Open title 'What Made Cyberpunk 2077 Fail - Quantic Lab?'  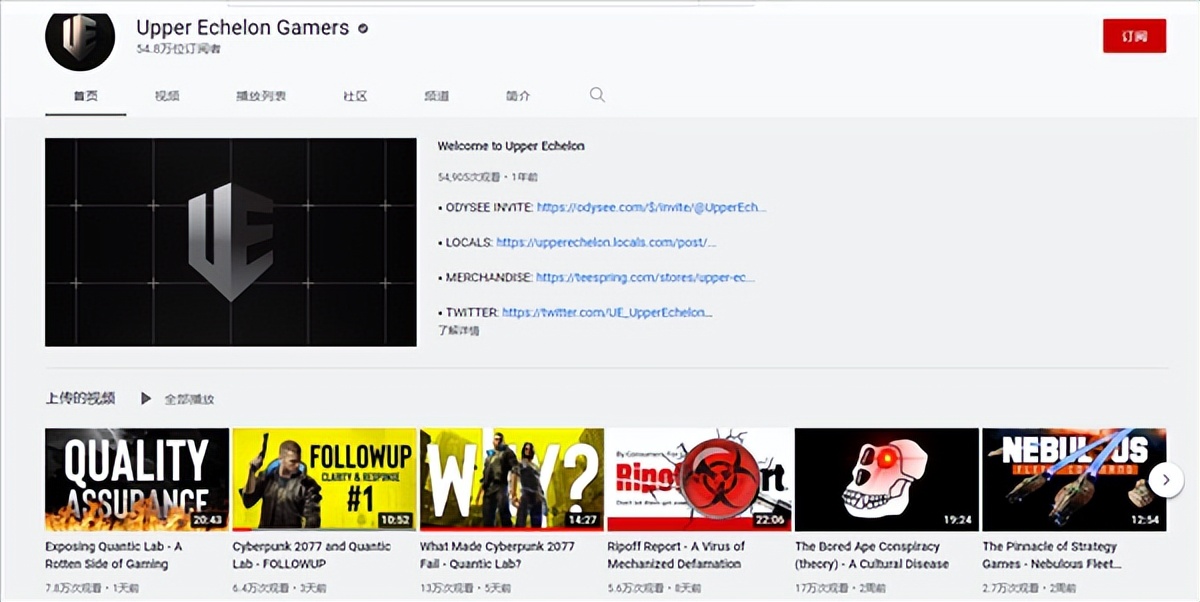pyautogui.click(x=497, y=555)
